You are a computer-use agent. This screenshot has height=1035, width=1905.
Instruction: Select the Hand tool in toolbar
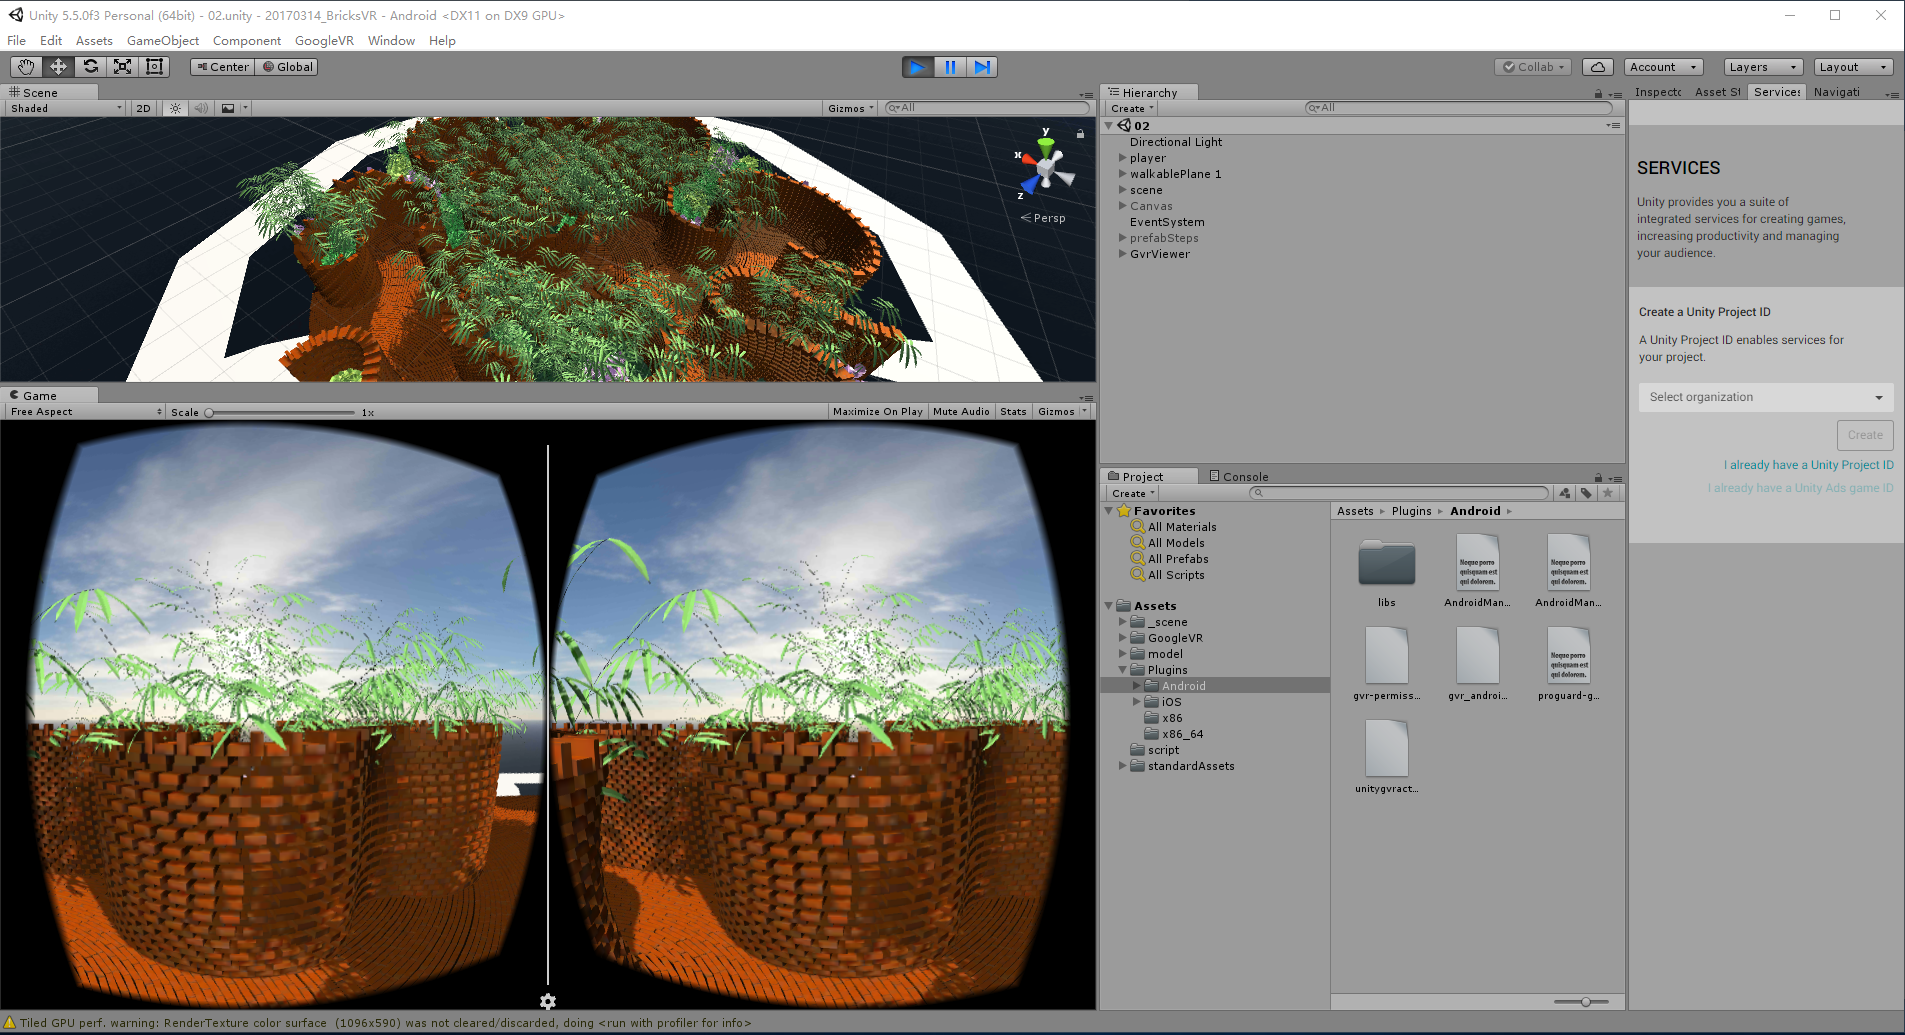(26, 67)
